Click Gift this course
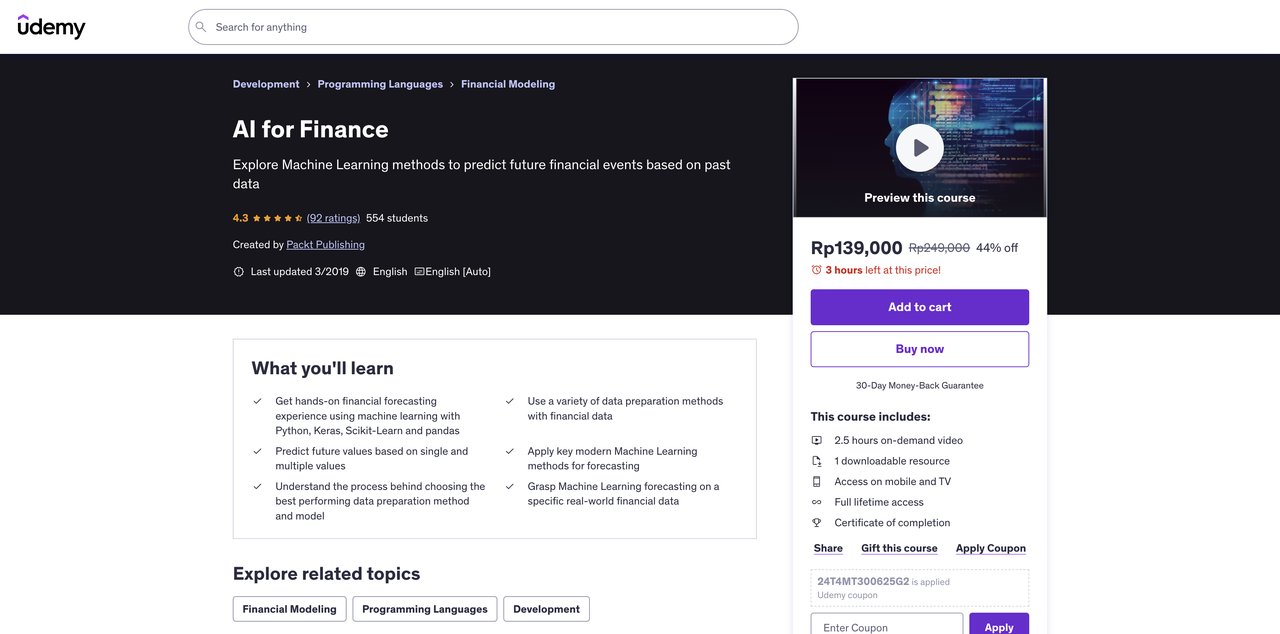 coord(899,548)
